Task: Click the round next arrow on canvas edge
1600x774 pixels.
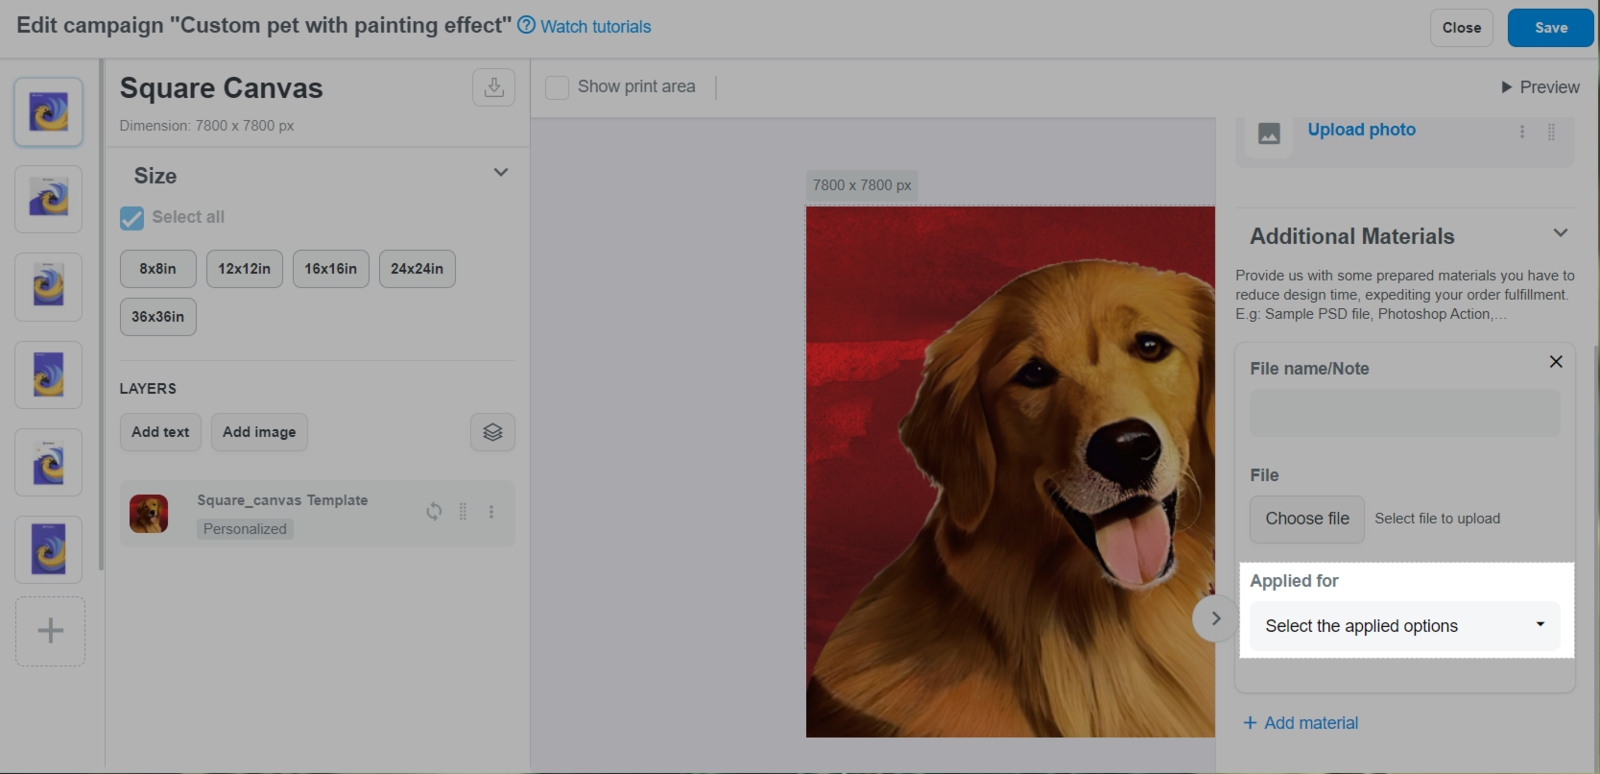Action: [x=1215, y=618]
